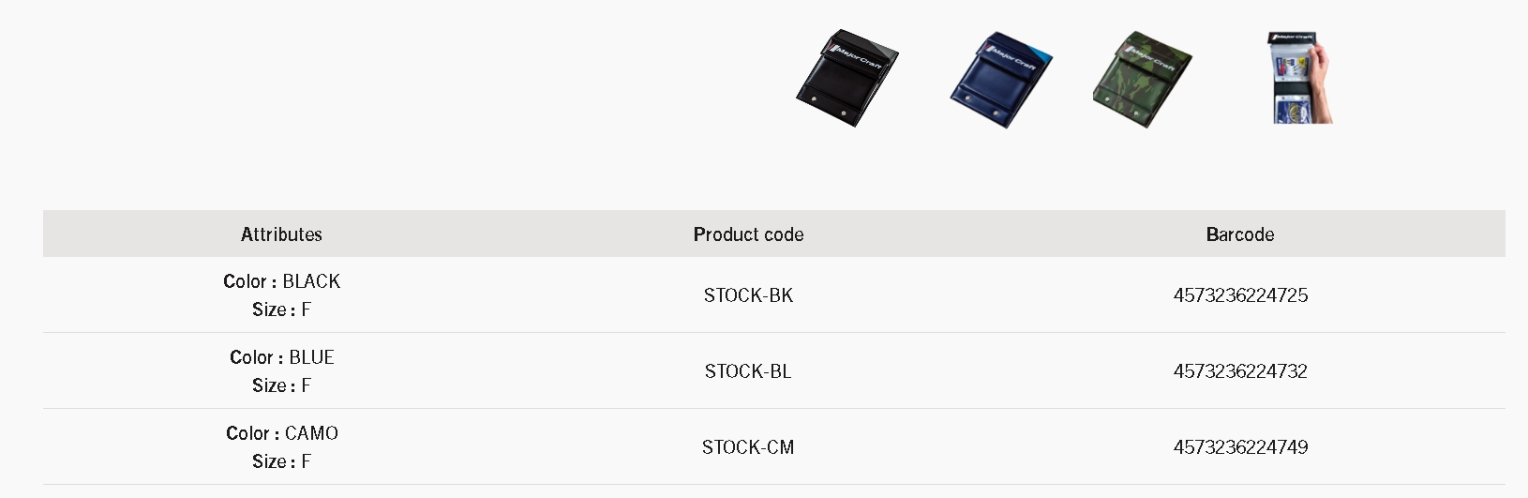The image size is (1528, 498).
Task: Click the Color : BLACK attribute text
Action: click(282, 281)
